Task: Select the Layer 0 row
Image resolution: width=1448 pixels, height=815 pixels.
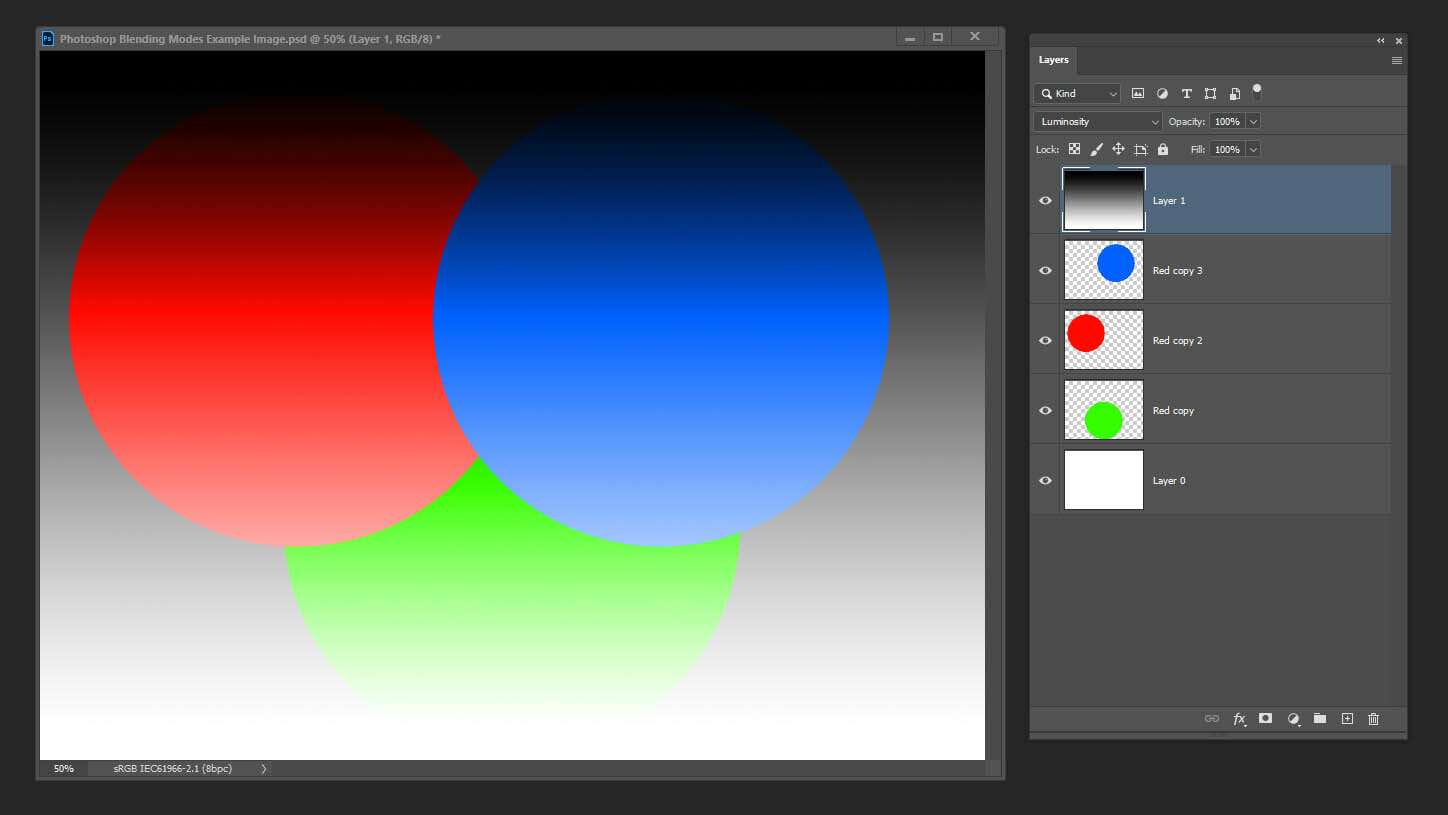Action: [1210, 480]
